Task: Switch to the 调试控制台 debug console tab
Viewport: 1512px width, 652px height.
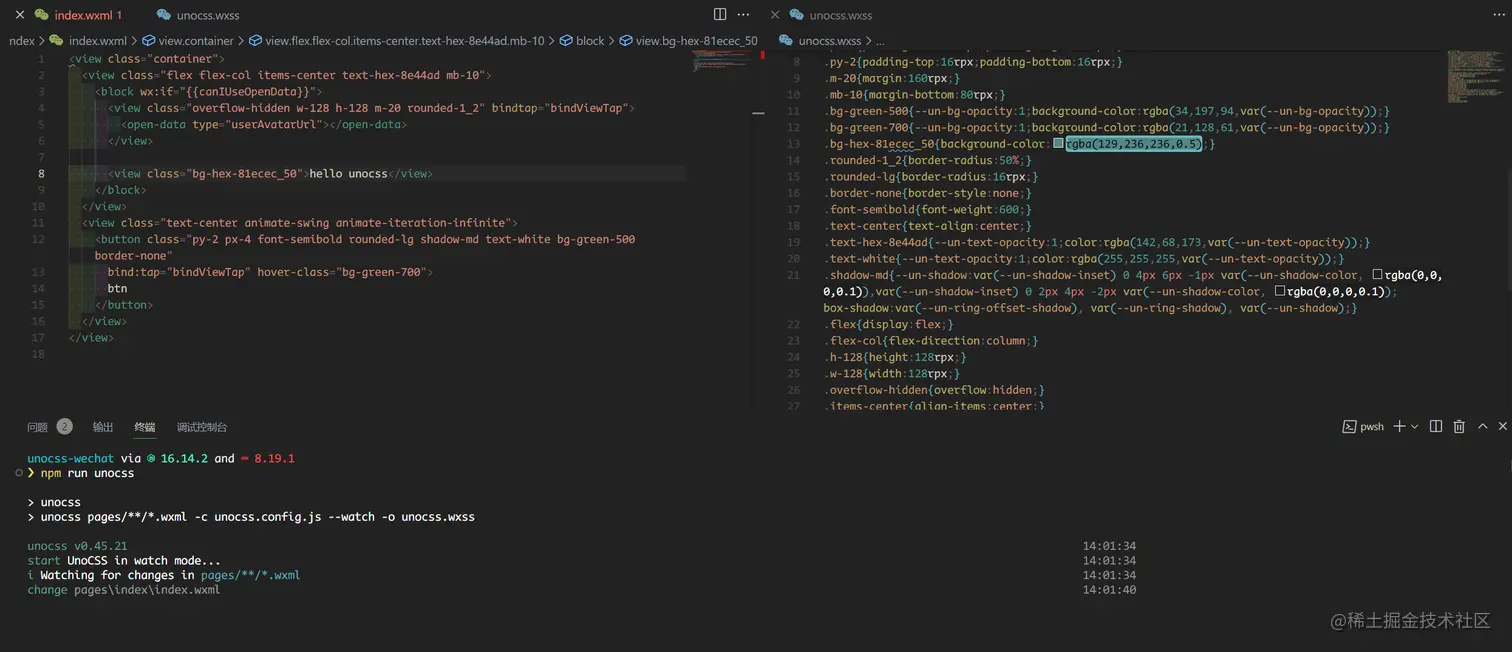Action: [x=202, y=427]
